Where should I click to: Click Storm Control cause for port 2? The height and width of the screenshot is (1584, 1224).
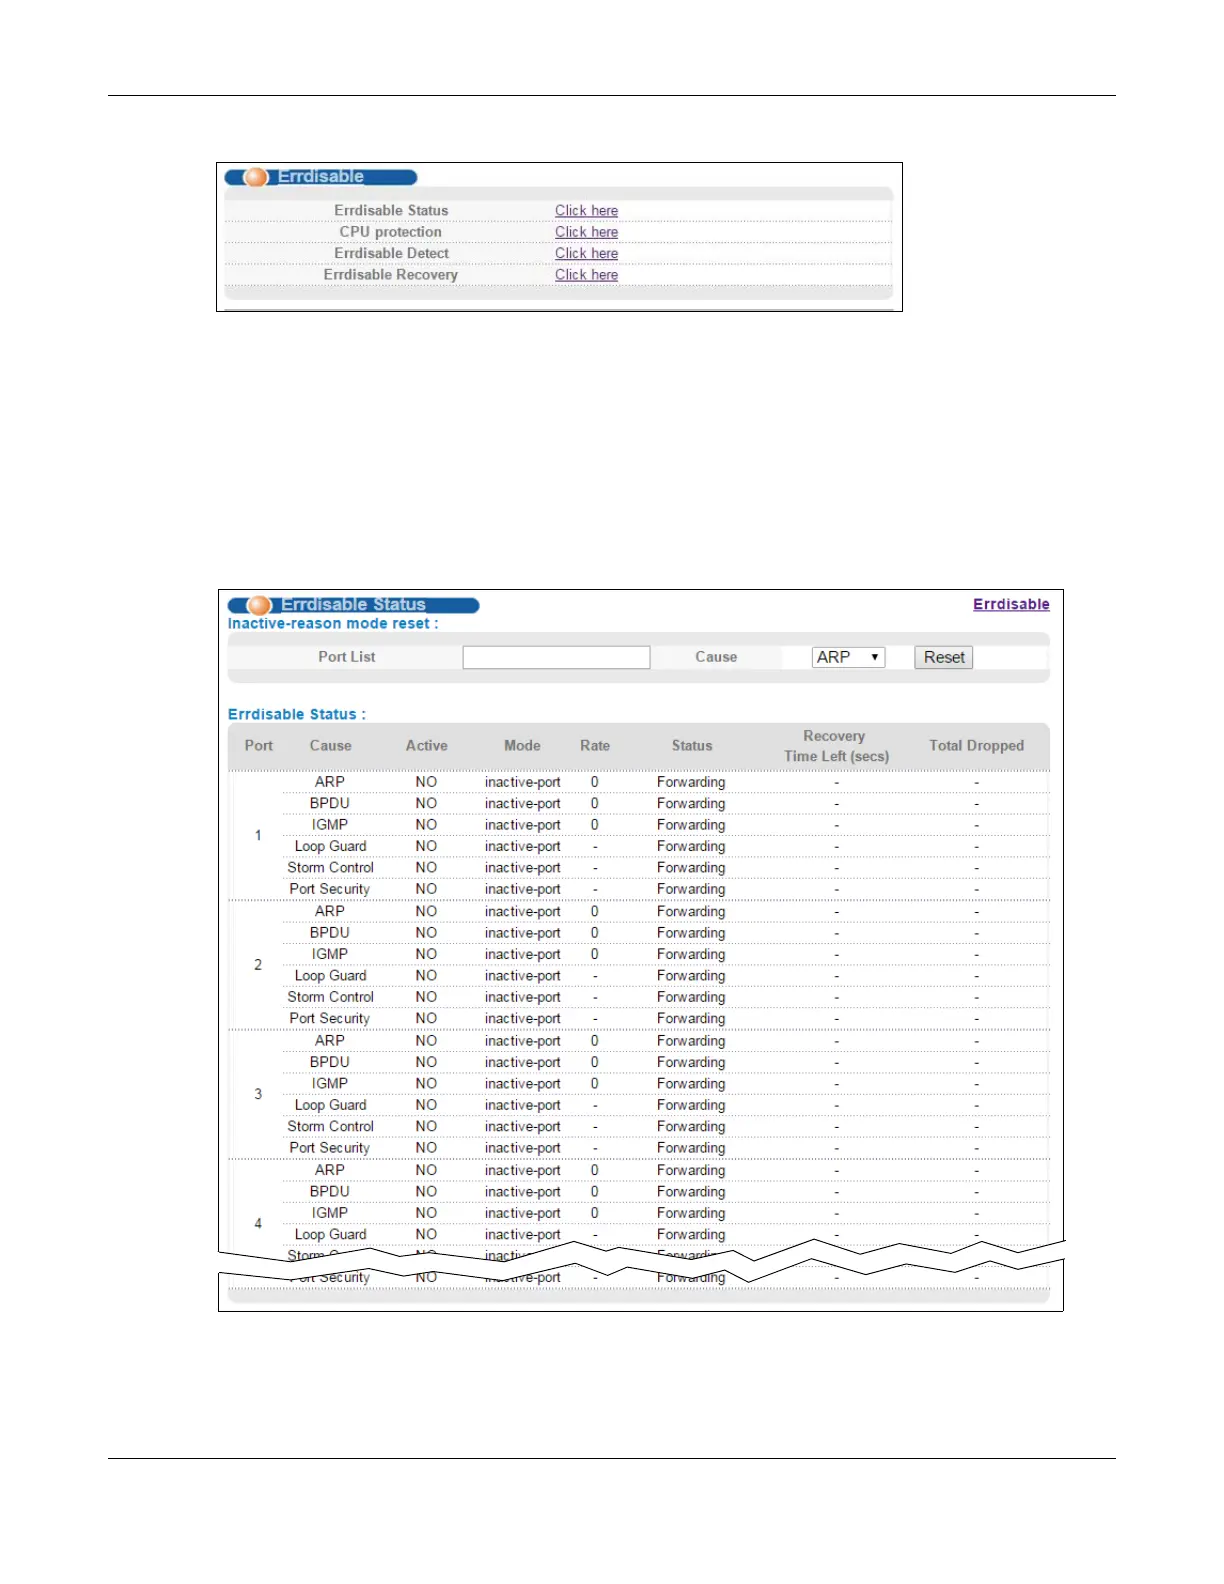[330, 997]
